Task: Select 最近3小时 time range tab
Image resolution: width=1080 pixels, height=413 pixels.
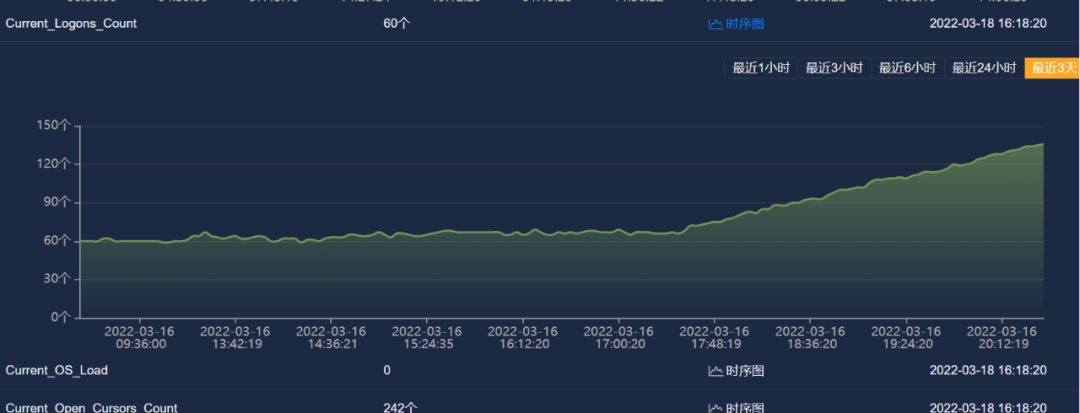Action: tap(834, 68)
